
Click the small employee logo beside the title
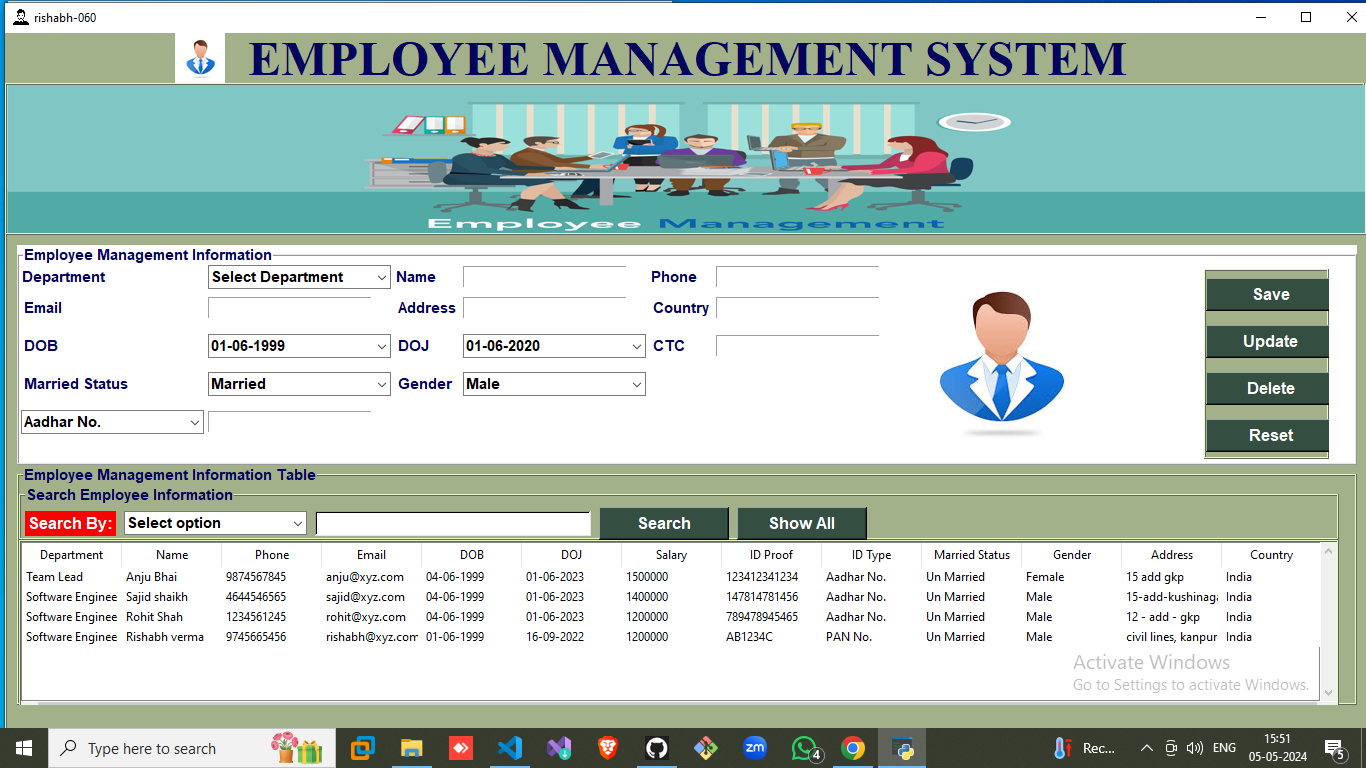(x=200, y=58)
